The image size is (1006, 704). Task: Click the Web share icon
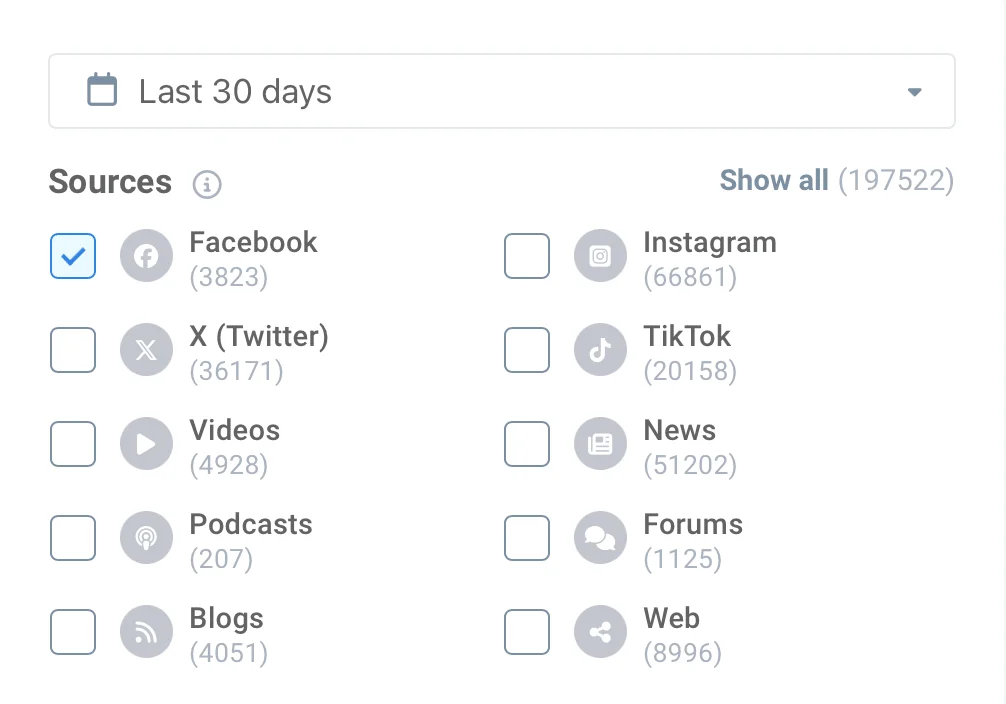(600, 631)
